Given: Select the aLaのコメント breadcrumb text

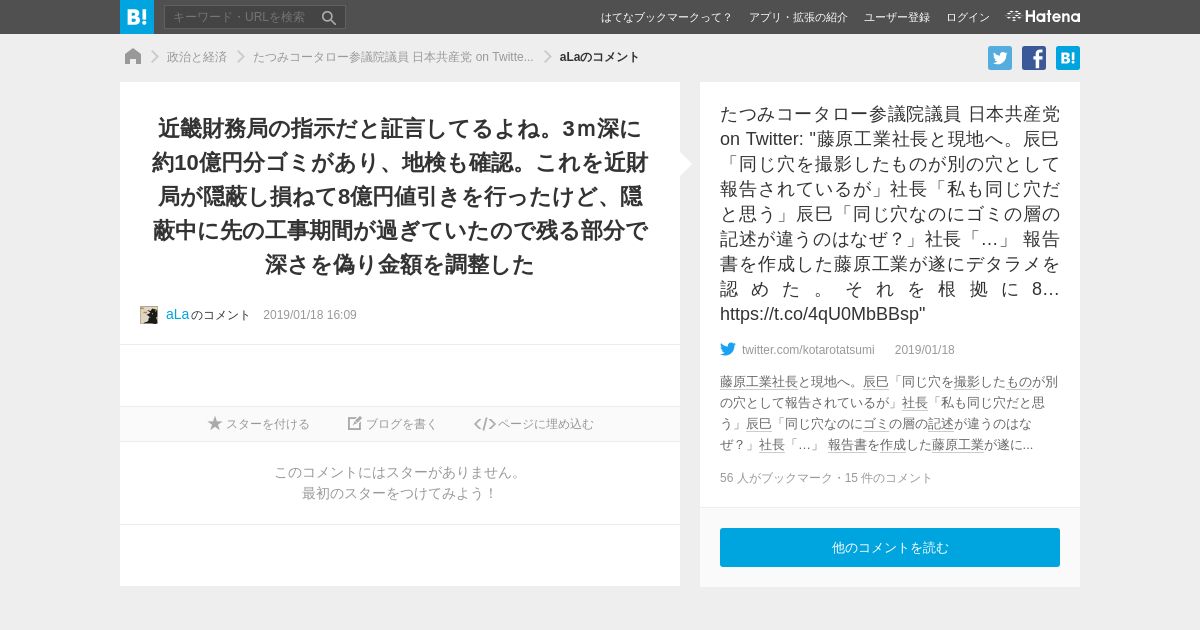Looking at the screenshot, I should [x=600, y=57].
